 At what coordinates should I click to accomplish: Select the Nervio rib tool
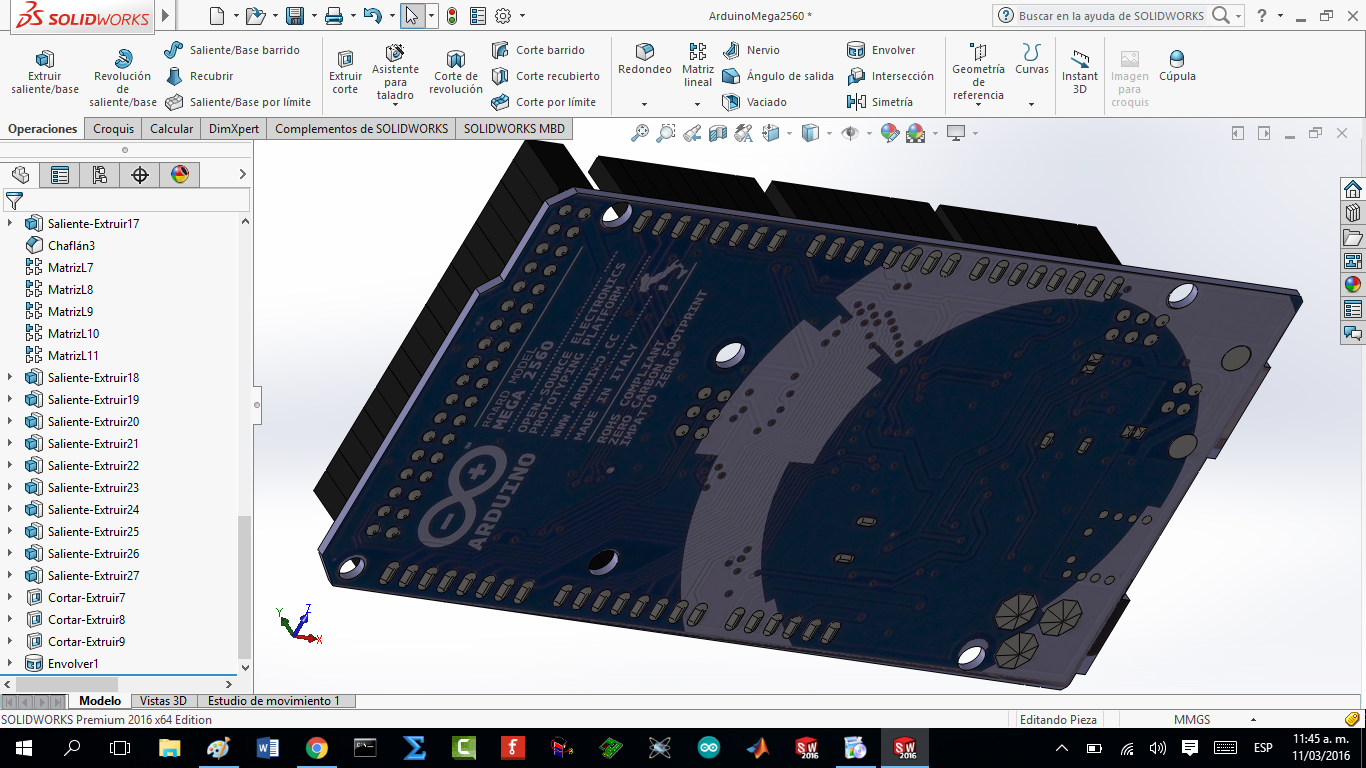[x=751, y=50]
